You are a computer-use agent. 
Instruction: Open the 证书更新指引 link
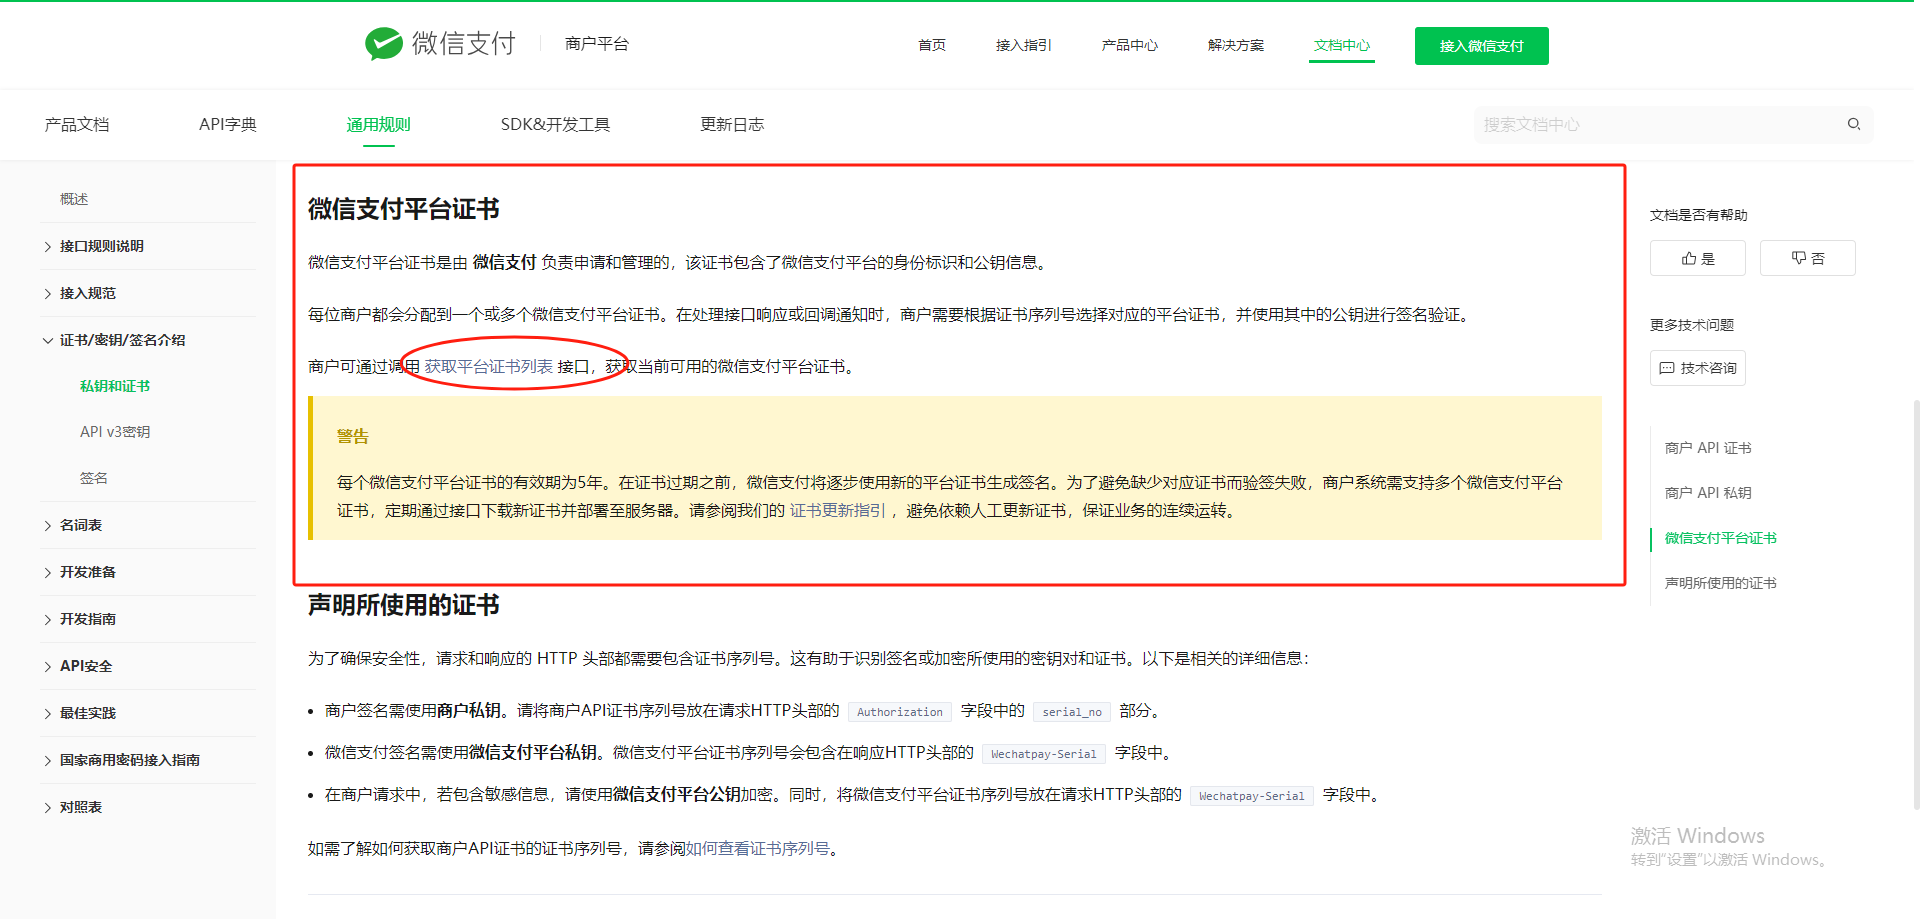pos(838,511)
